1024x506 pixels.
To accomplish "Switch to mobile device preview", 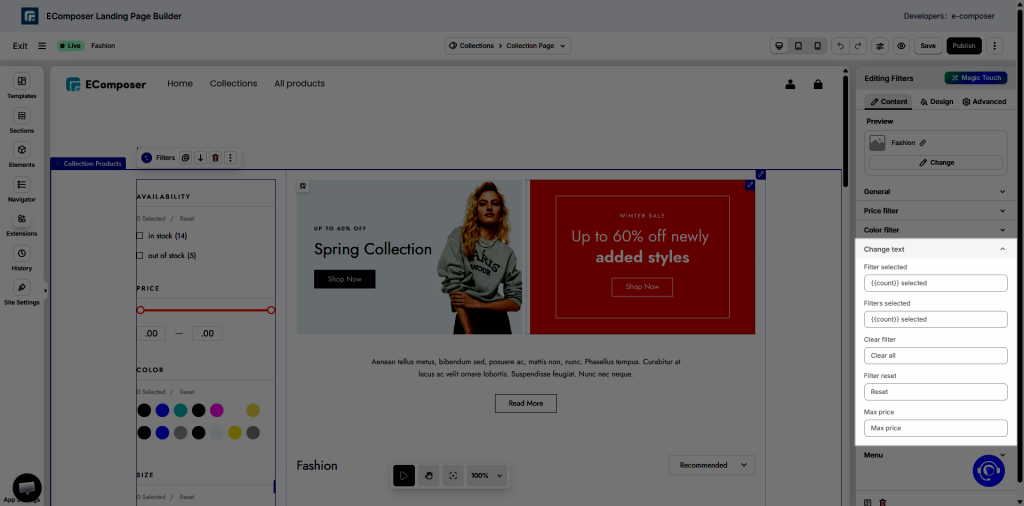I will 817,46.
